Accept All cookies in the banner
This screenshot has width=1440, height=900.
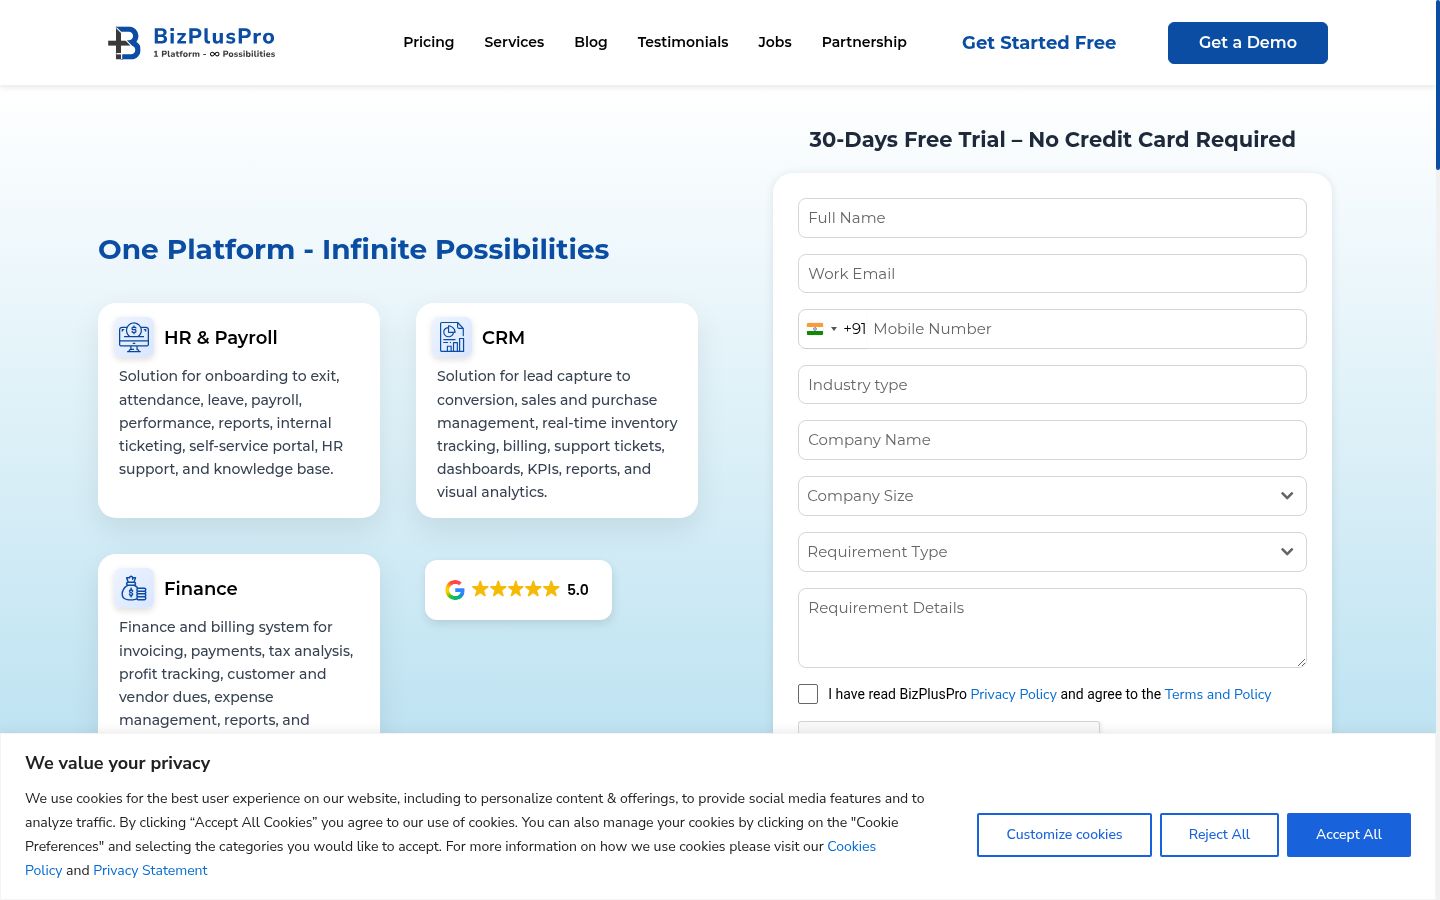click(1349, 835)
